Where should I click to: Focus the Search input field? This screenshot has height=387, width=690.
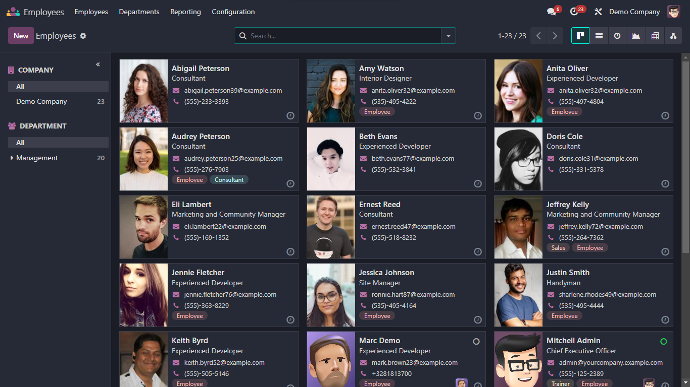coord(345,36)
